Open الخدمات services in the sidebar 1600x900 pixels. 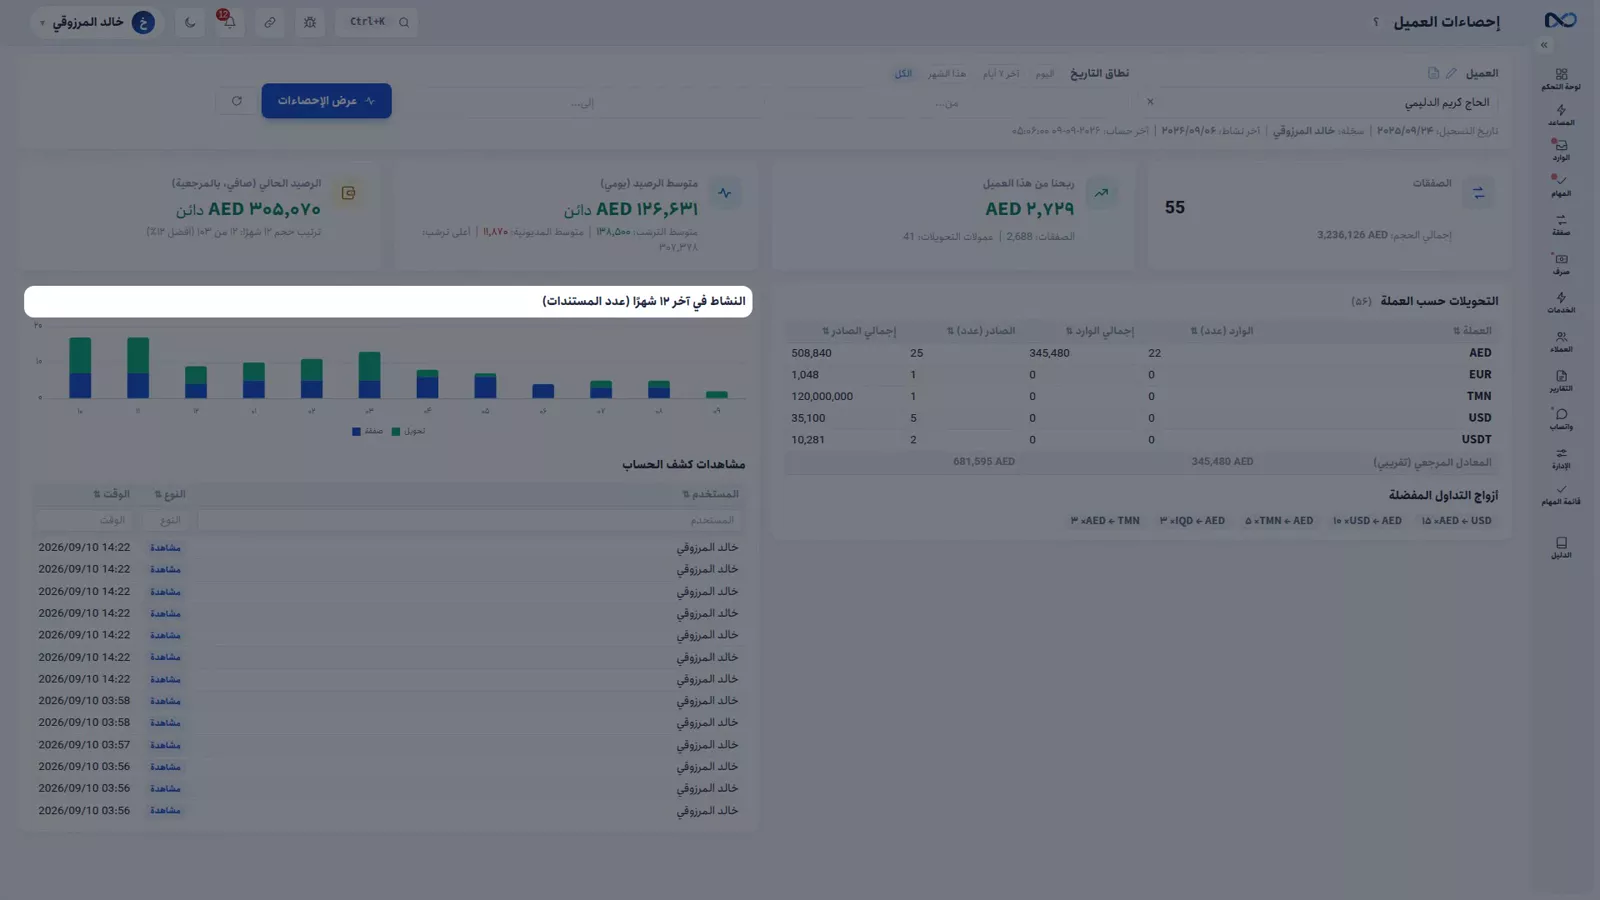(1561, 303)
